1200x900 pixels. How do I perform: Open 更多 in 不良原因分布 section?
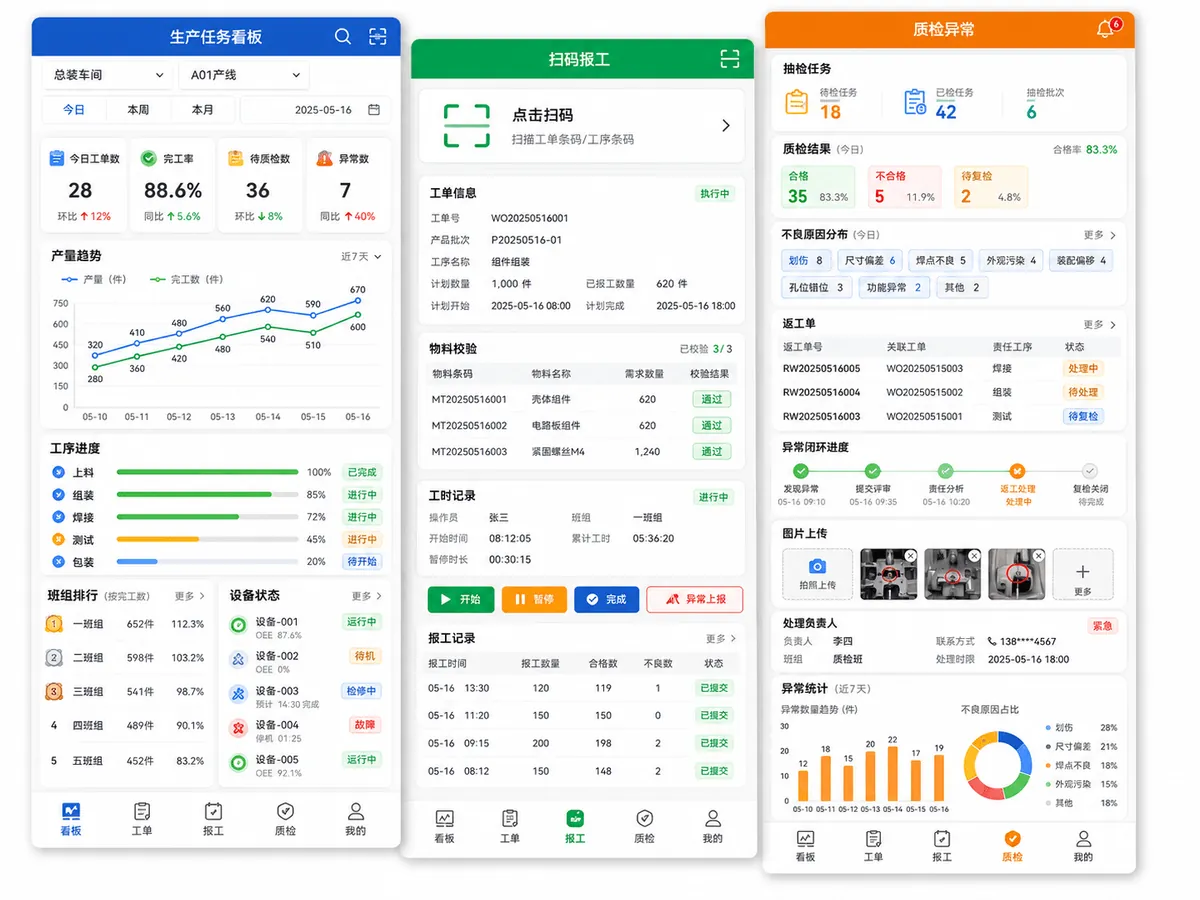point(1100,235)
